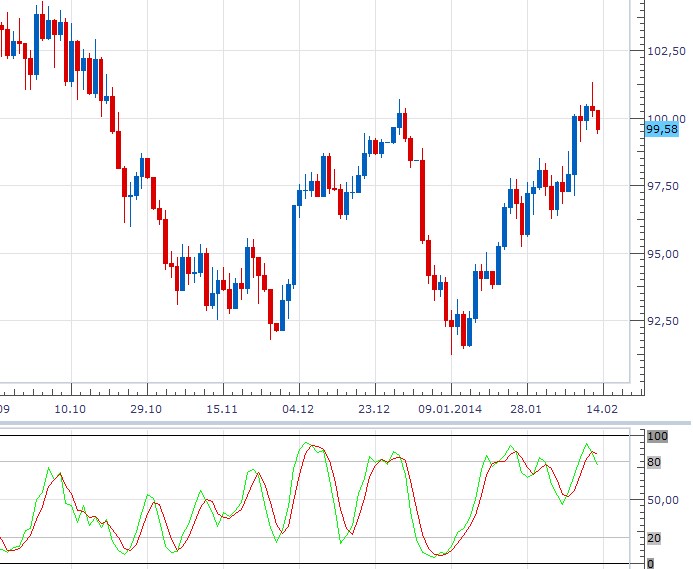This screenshot has height=569, width=693.
Task: Select the 09.01.2014 date label
Action: 450,409
